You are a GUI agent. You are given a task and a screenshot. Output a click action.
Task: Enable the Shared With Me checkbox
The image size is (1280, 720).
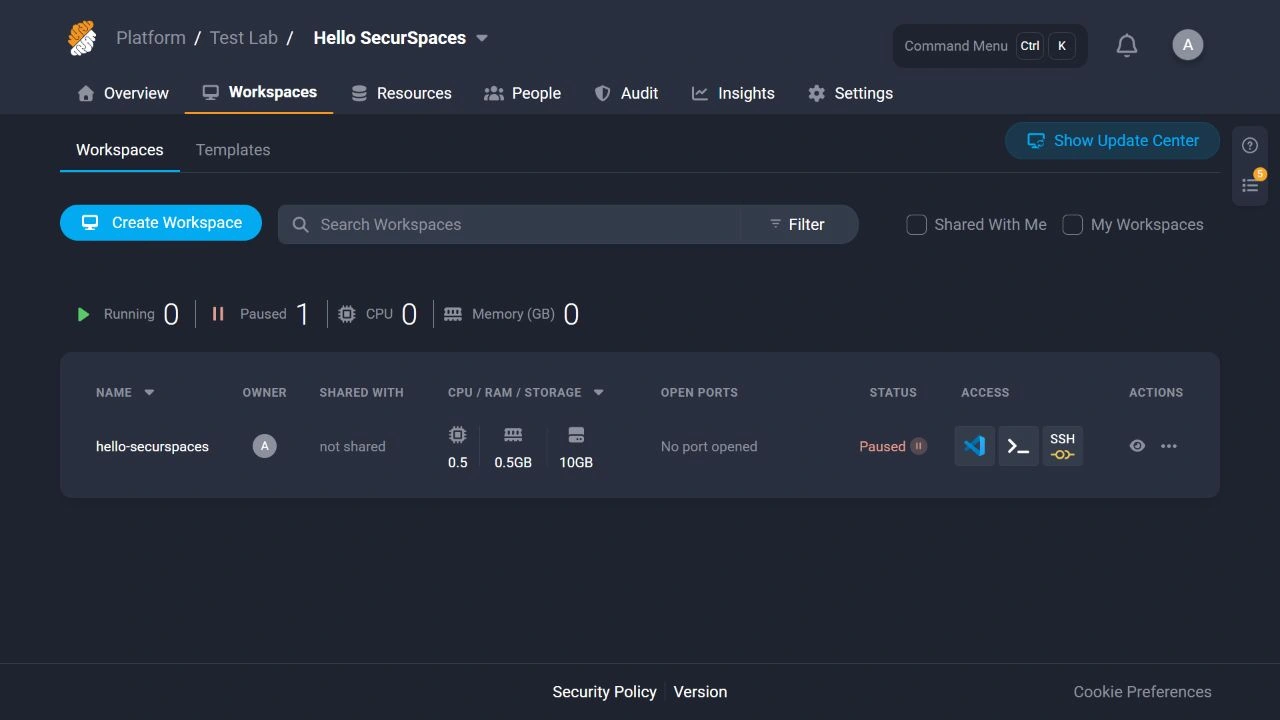point(916,224)
